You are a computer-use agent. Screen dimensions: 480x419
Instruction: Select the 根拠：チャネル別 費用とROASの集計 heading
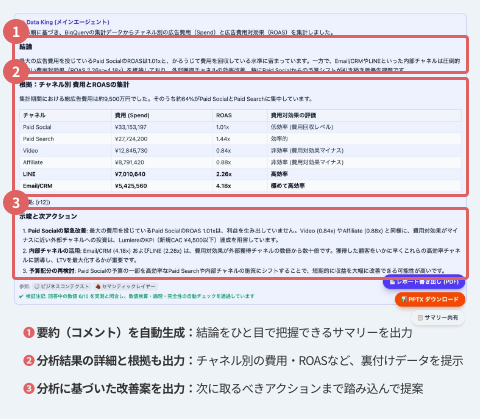pos(74,85)
